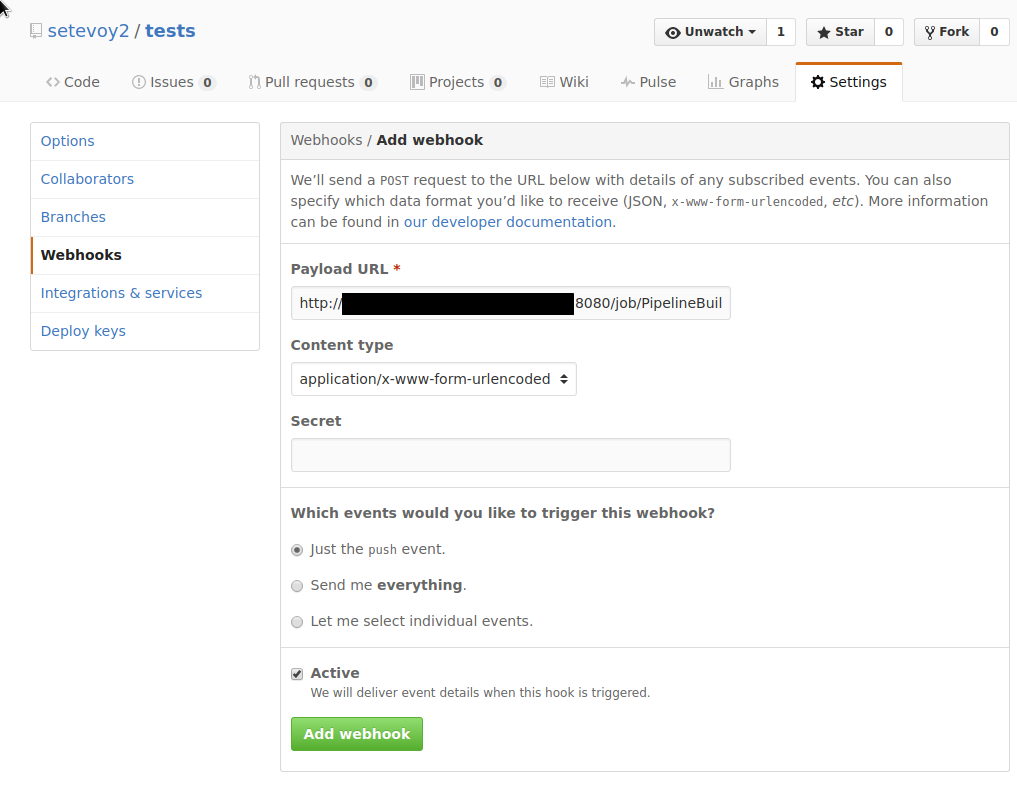Viewport: 1017px width, 795px height.
Task: Expand the Unwatch dropdown button
Action: [710, 32]
